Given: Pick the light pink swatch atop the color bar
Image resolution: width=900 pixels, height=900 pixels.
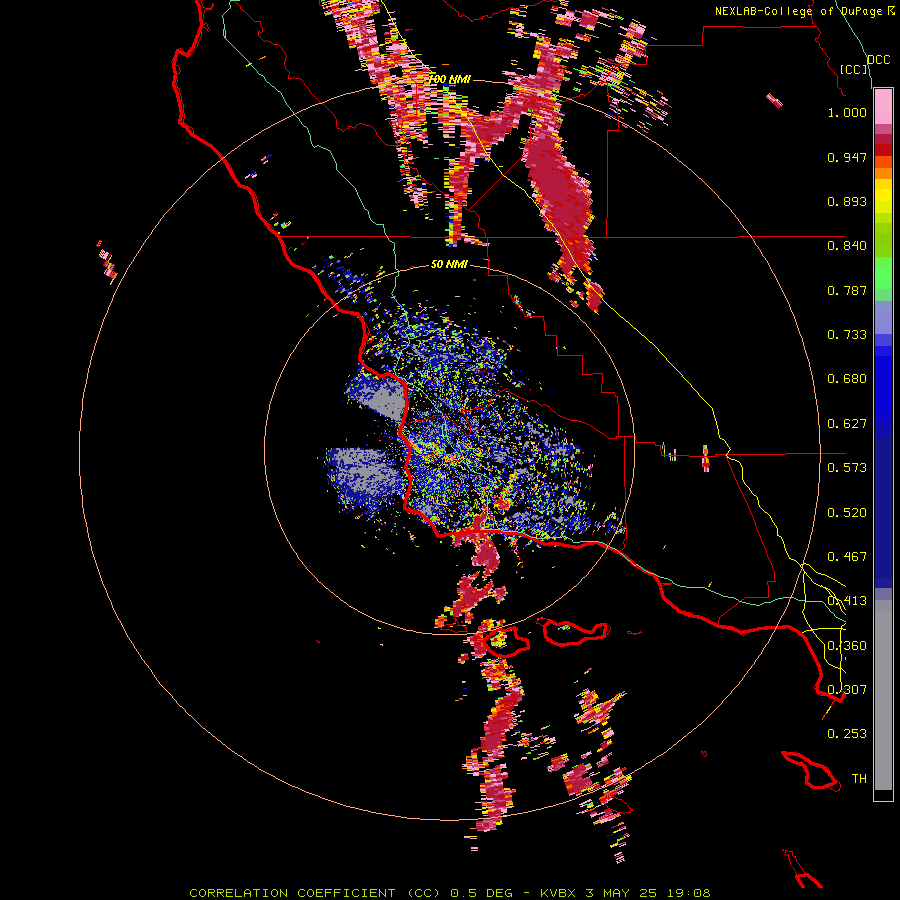Looking at the screenshot, I should [883, 107].
